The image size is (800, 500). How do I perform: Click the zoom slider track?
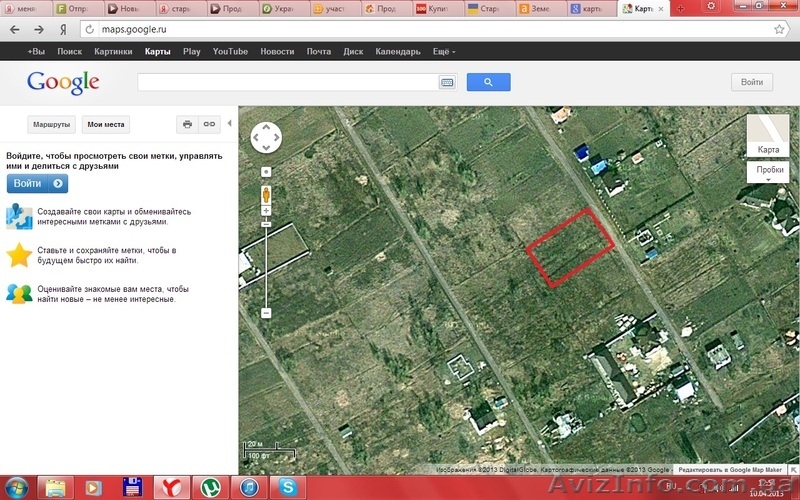(266, 260)
